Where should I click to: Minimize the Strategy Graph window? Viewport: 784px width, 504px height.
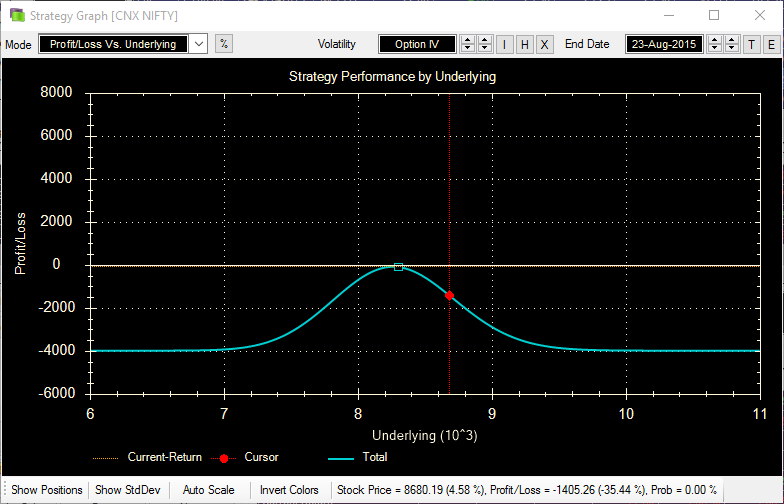coord(669,16)
